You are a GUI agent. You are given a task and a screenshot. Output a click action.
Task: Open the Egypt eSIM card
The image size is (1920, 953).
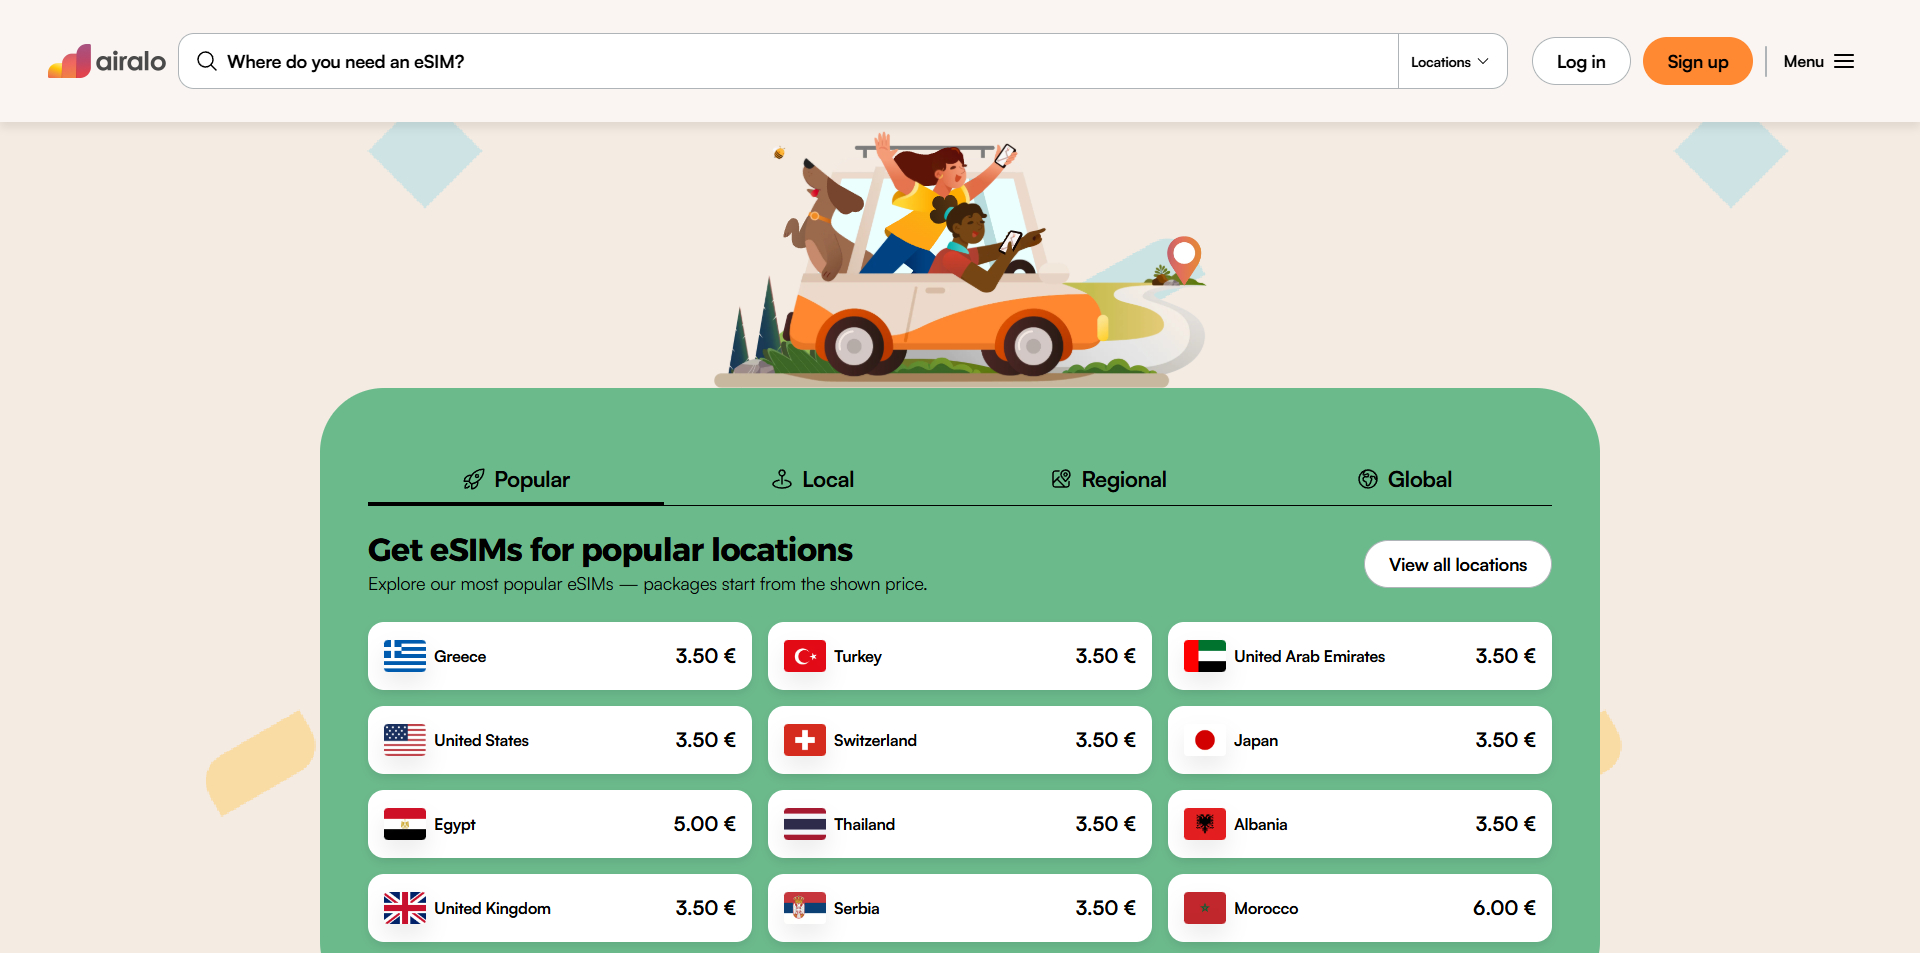click(559, 824)
